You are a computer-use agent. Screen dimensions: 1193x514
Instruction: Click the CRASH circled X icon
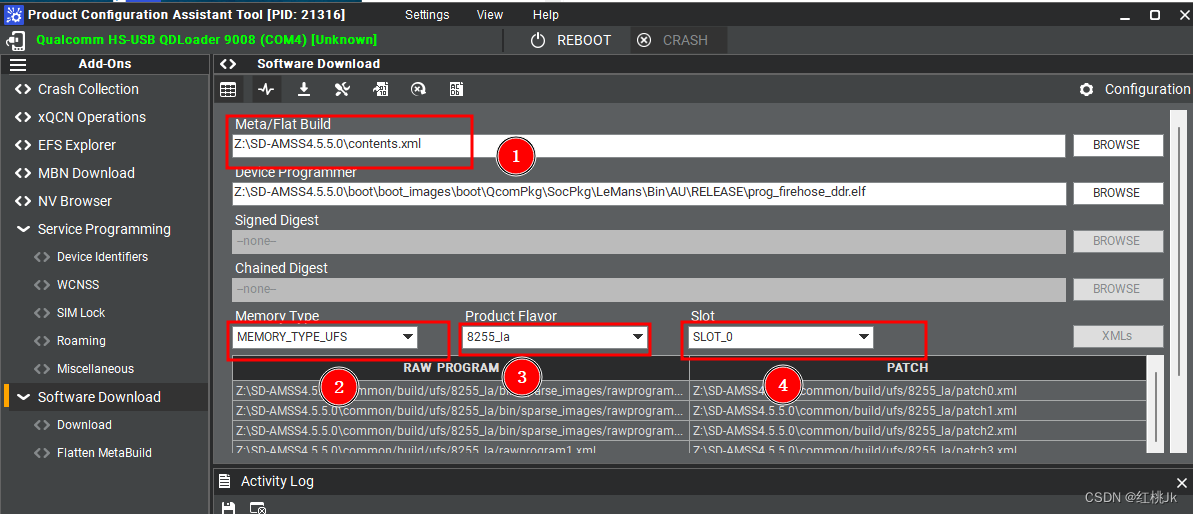pos(644,40)
